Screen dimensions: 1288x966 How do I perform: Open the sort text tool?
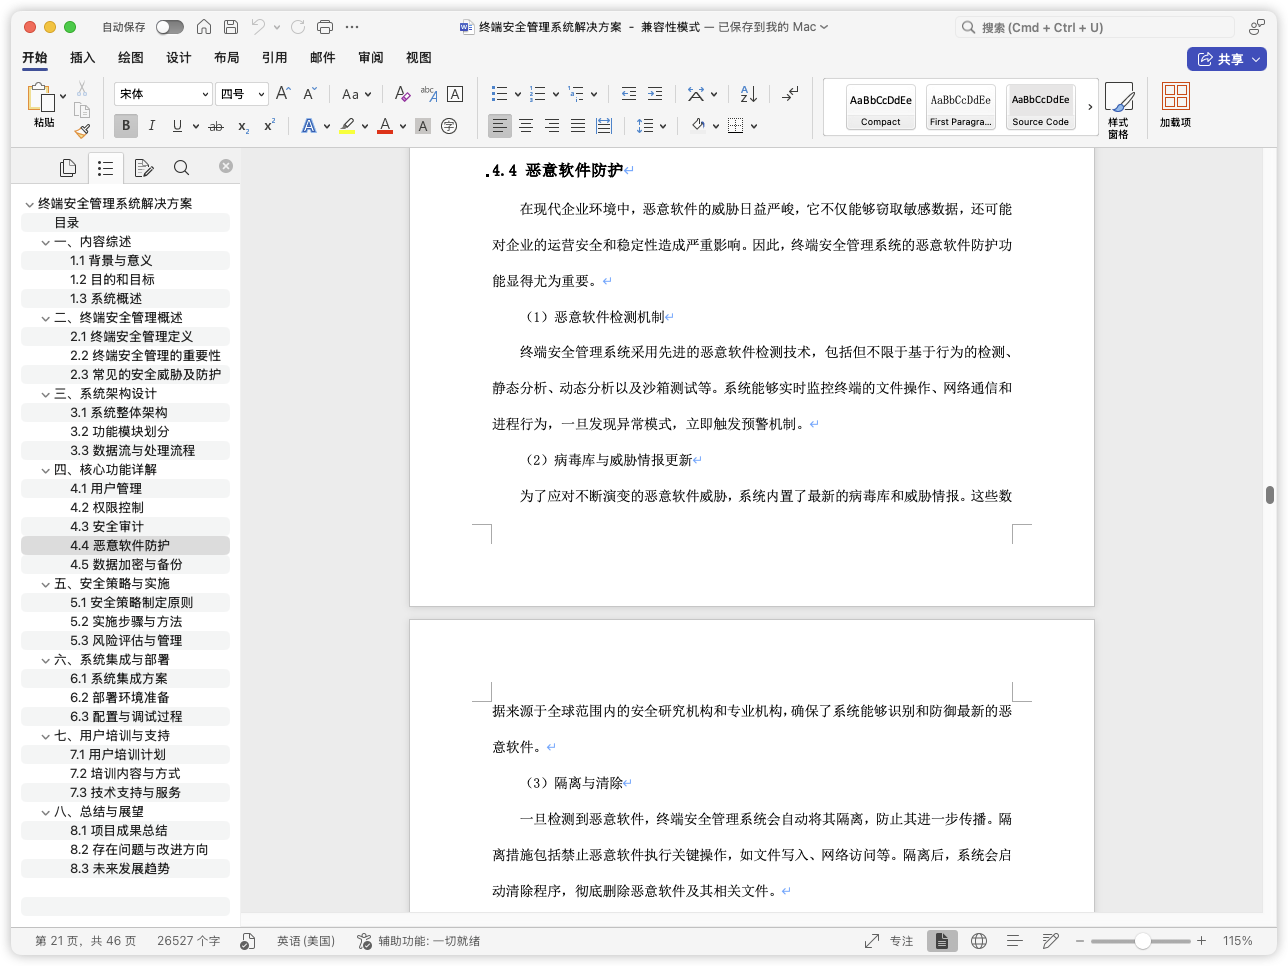click(745, 93)
